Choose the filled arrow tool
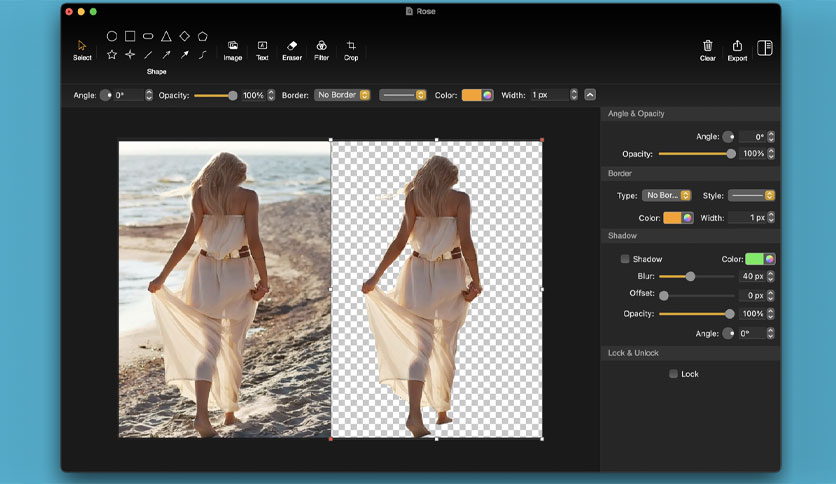The width and height of the screenshot is (836, 484). click(x=184, y=54)
